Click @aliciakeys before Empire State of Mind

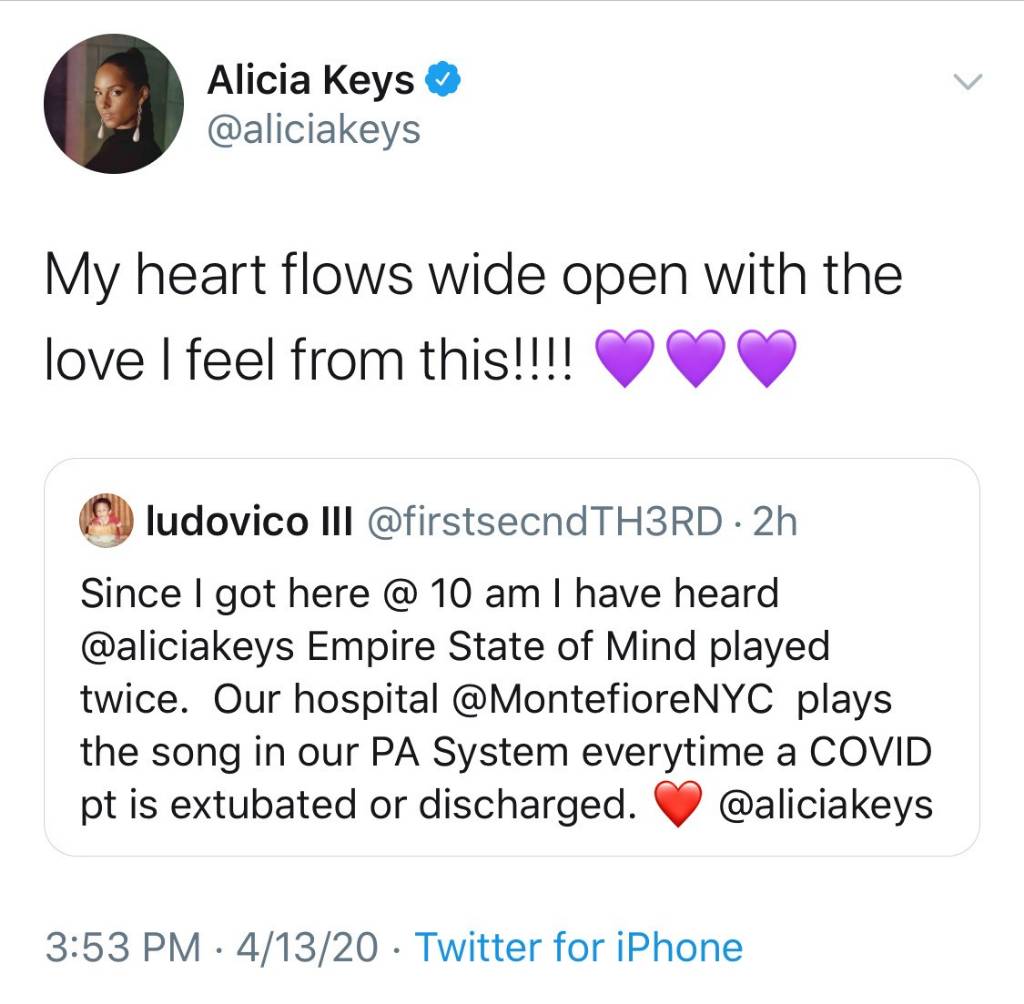coord(187,646)
